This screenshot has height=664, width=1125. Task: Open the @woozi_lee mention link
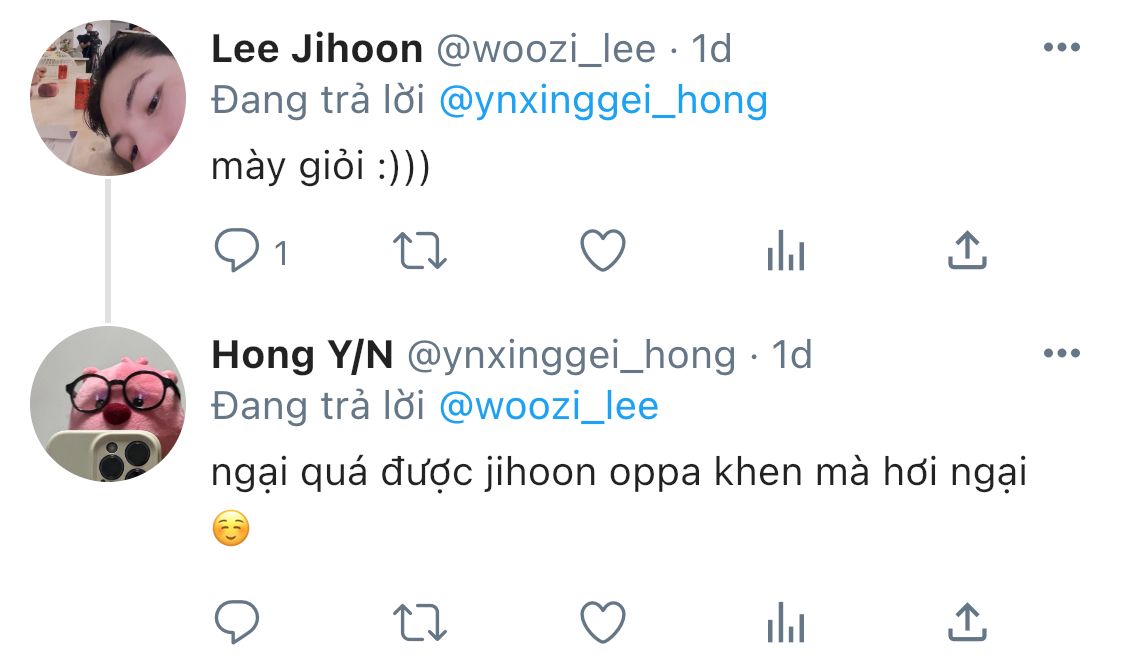point(548,406)
